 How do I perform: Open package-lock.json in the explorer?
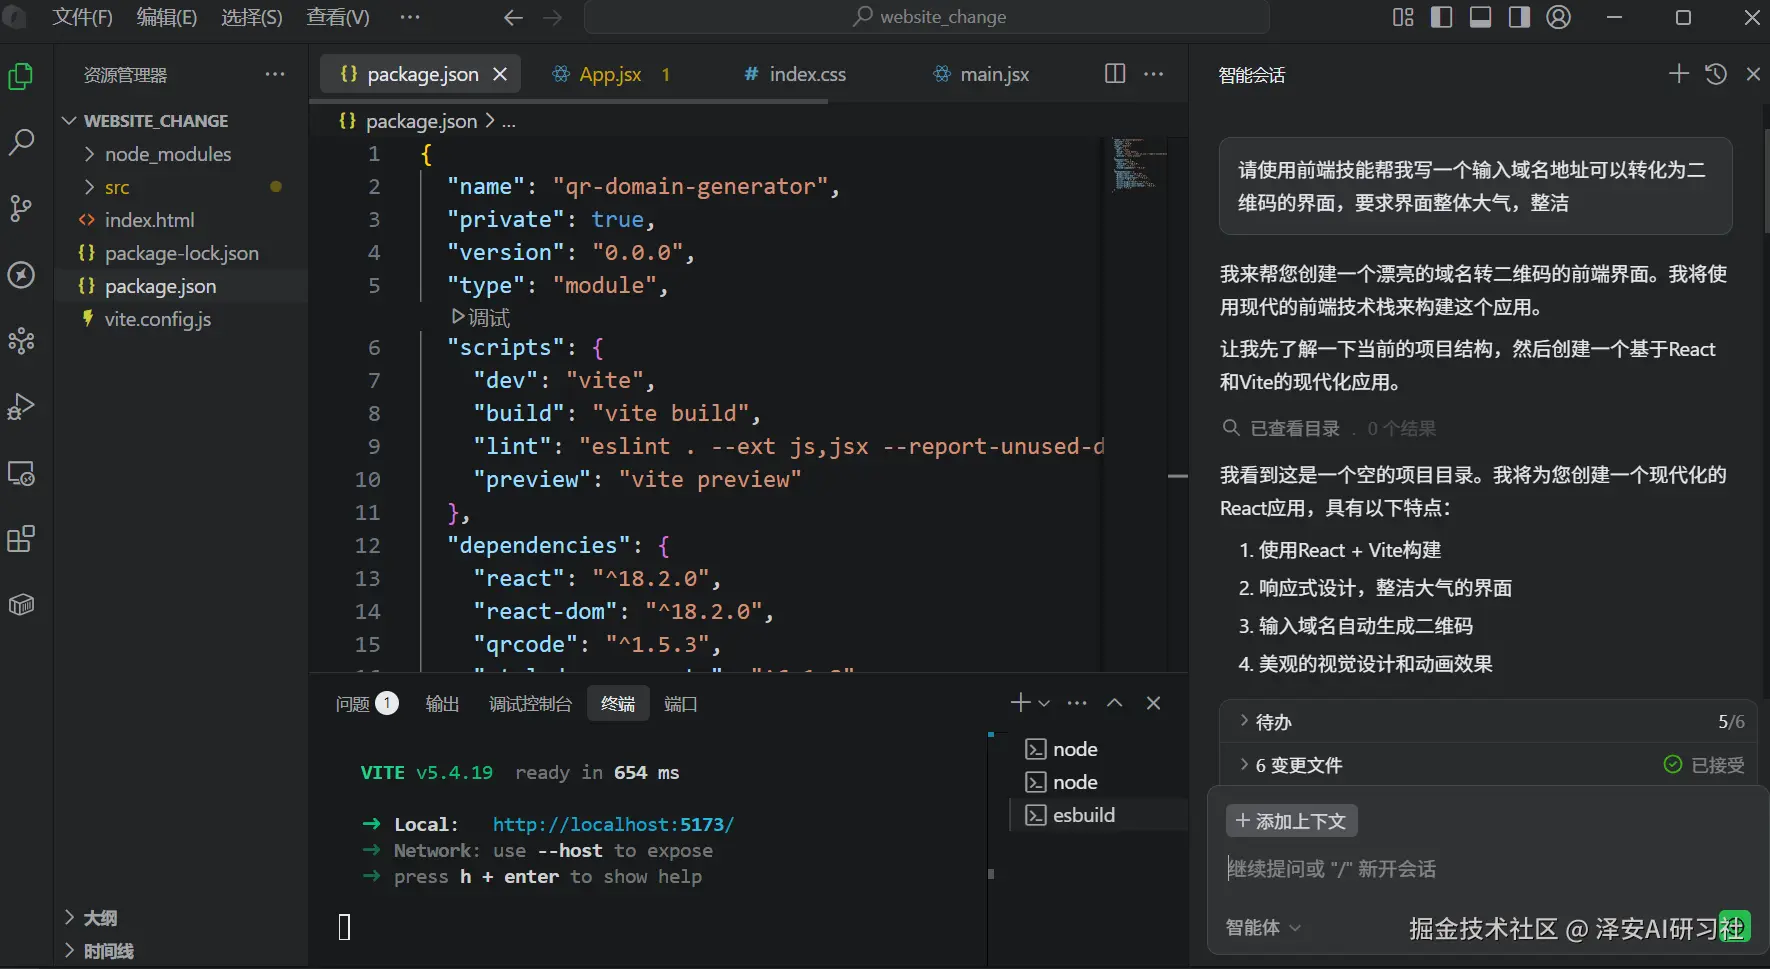pyautogui.click(x=181, y=253)
